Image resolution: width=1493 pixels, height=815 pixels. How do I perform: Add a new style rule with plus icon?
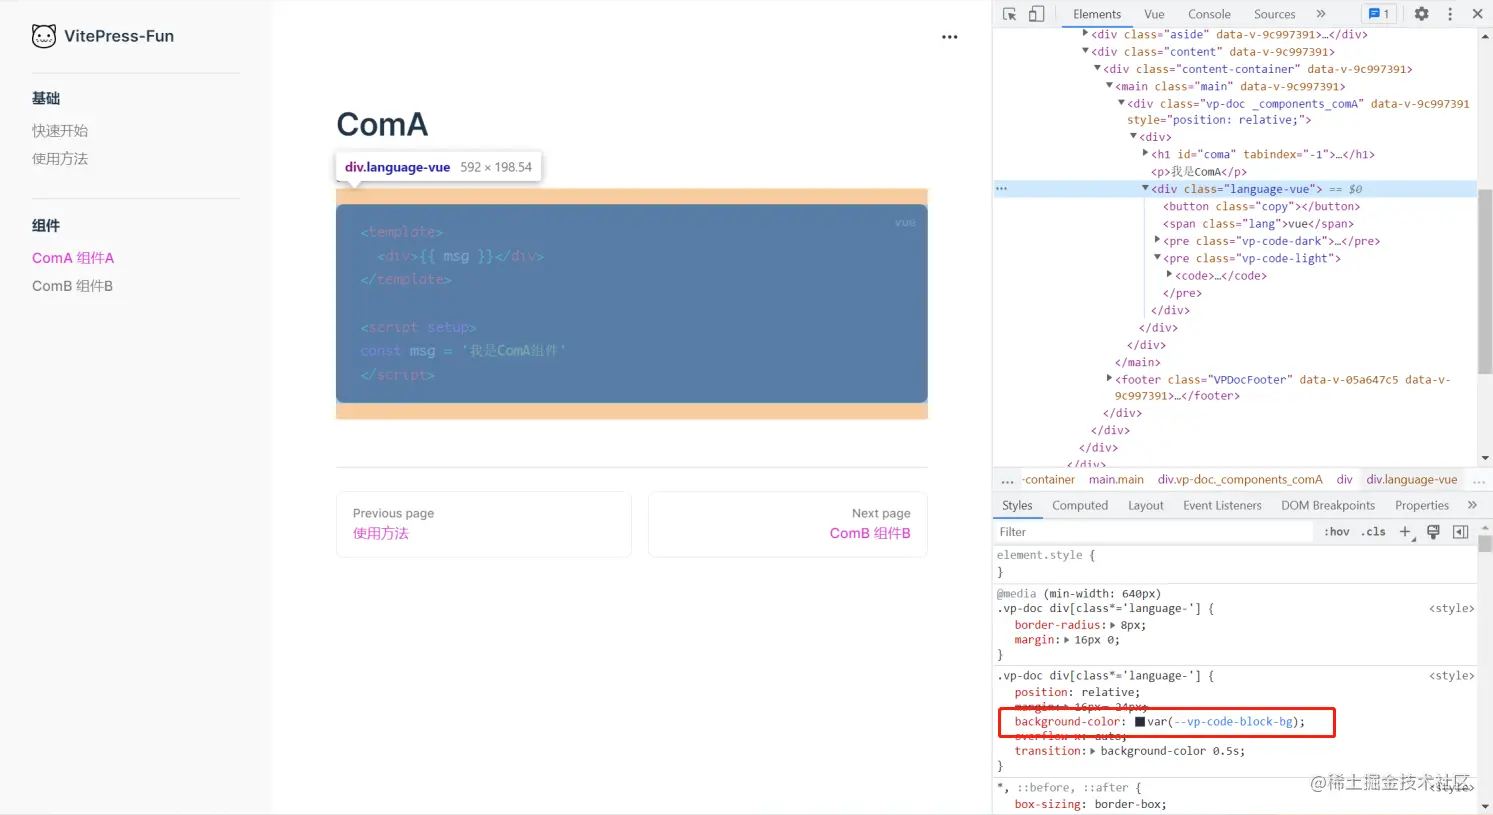[x=1405, y=532]
